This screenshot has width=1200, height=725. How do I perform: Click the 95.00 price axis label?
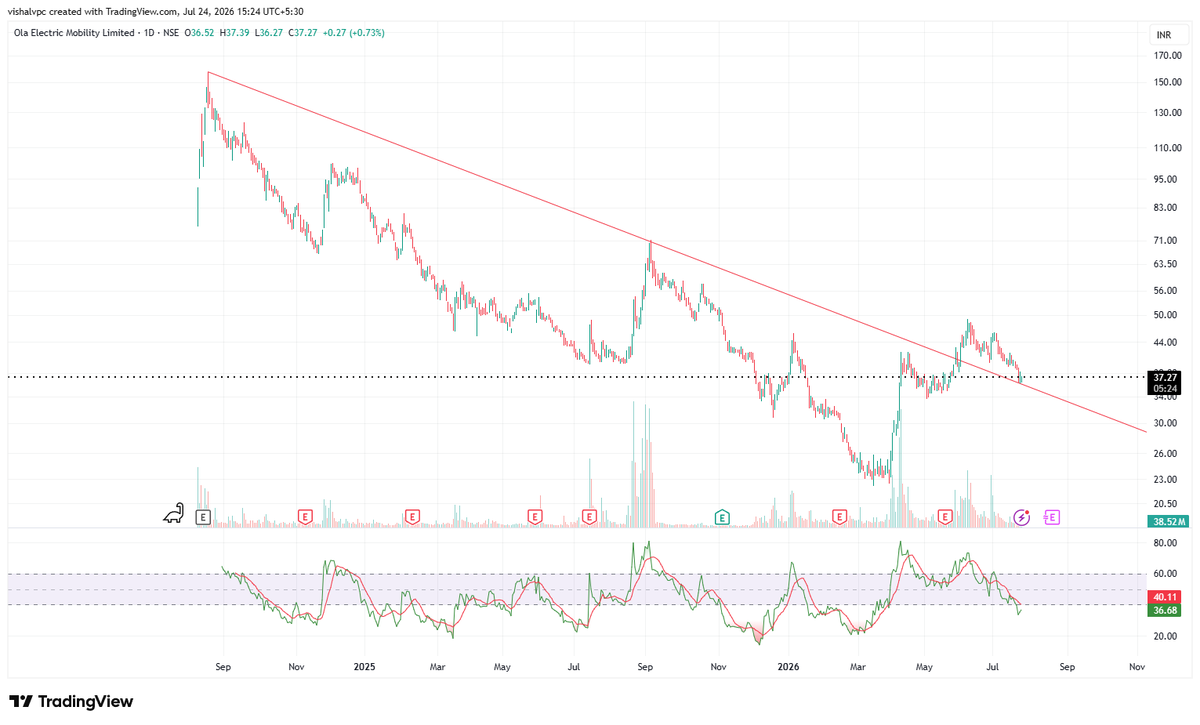coord(1166,180)
